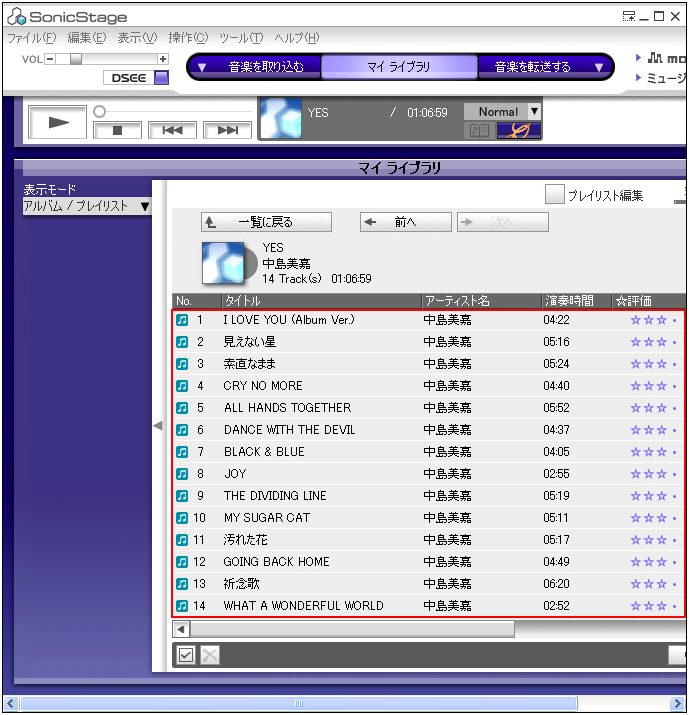This screenshot has height=715, width=689.
Task: Adjust the VOL slider handle
Action: pos(76,59)
